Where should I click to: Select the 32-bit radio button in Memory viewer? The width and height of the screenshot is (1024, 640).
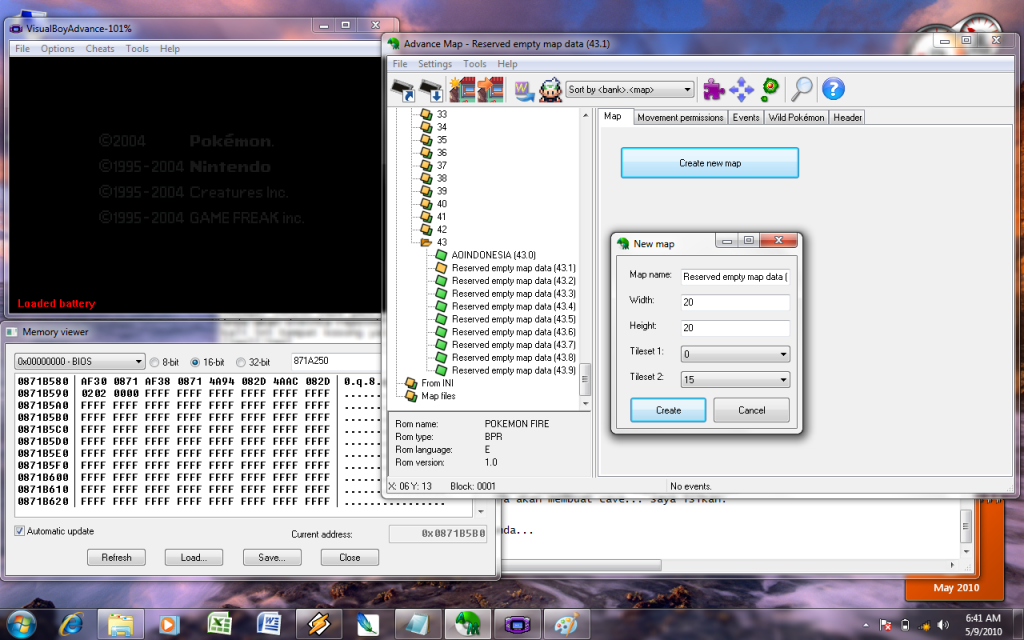click(x=241, y=362)
